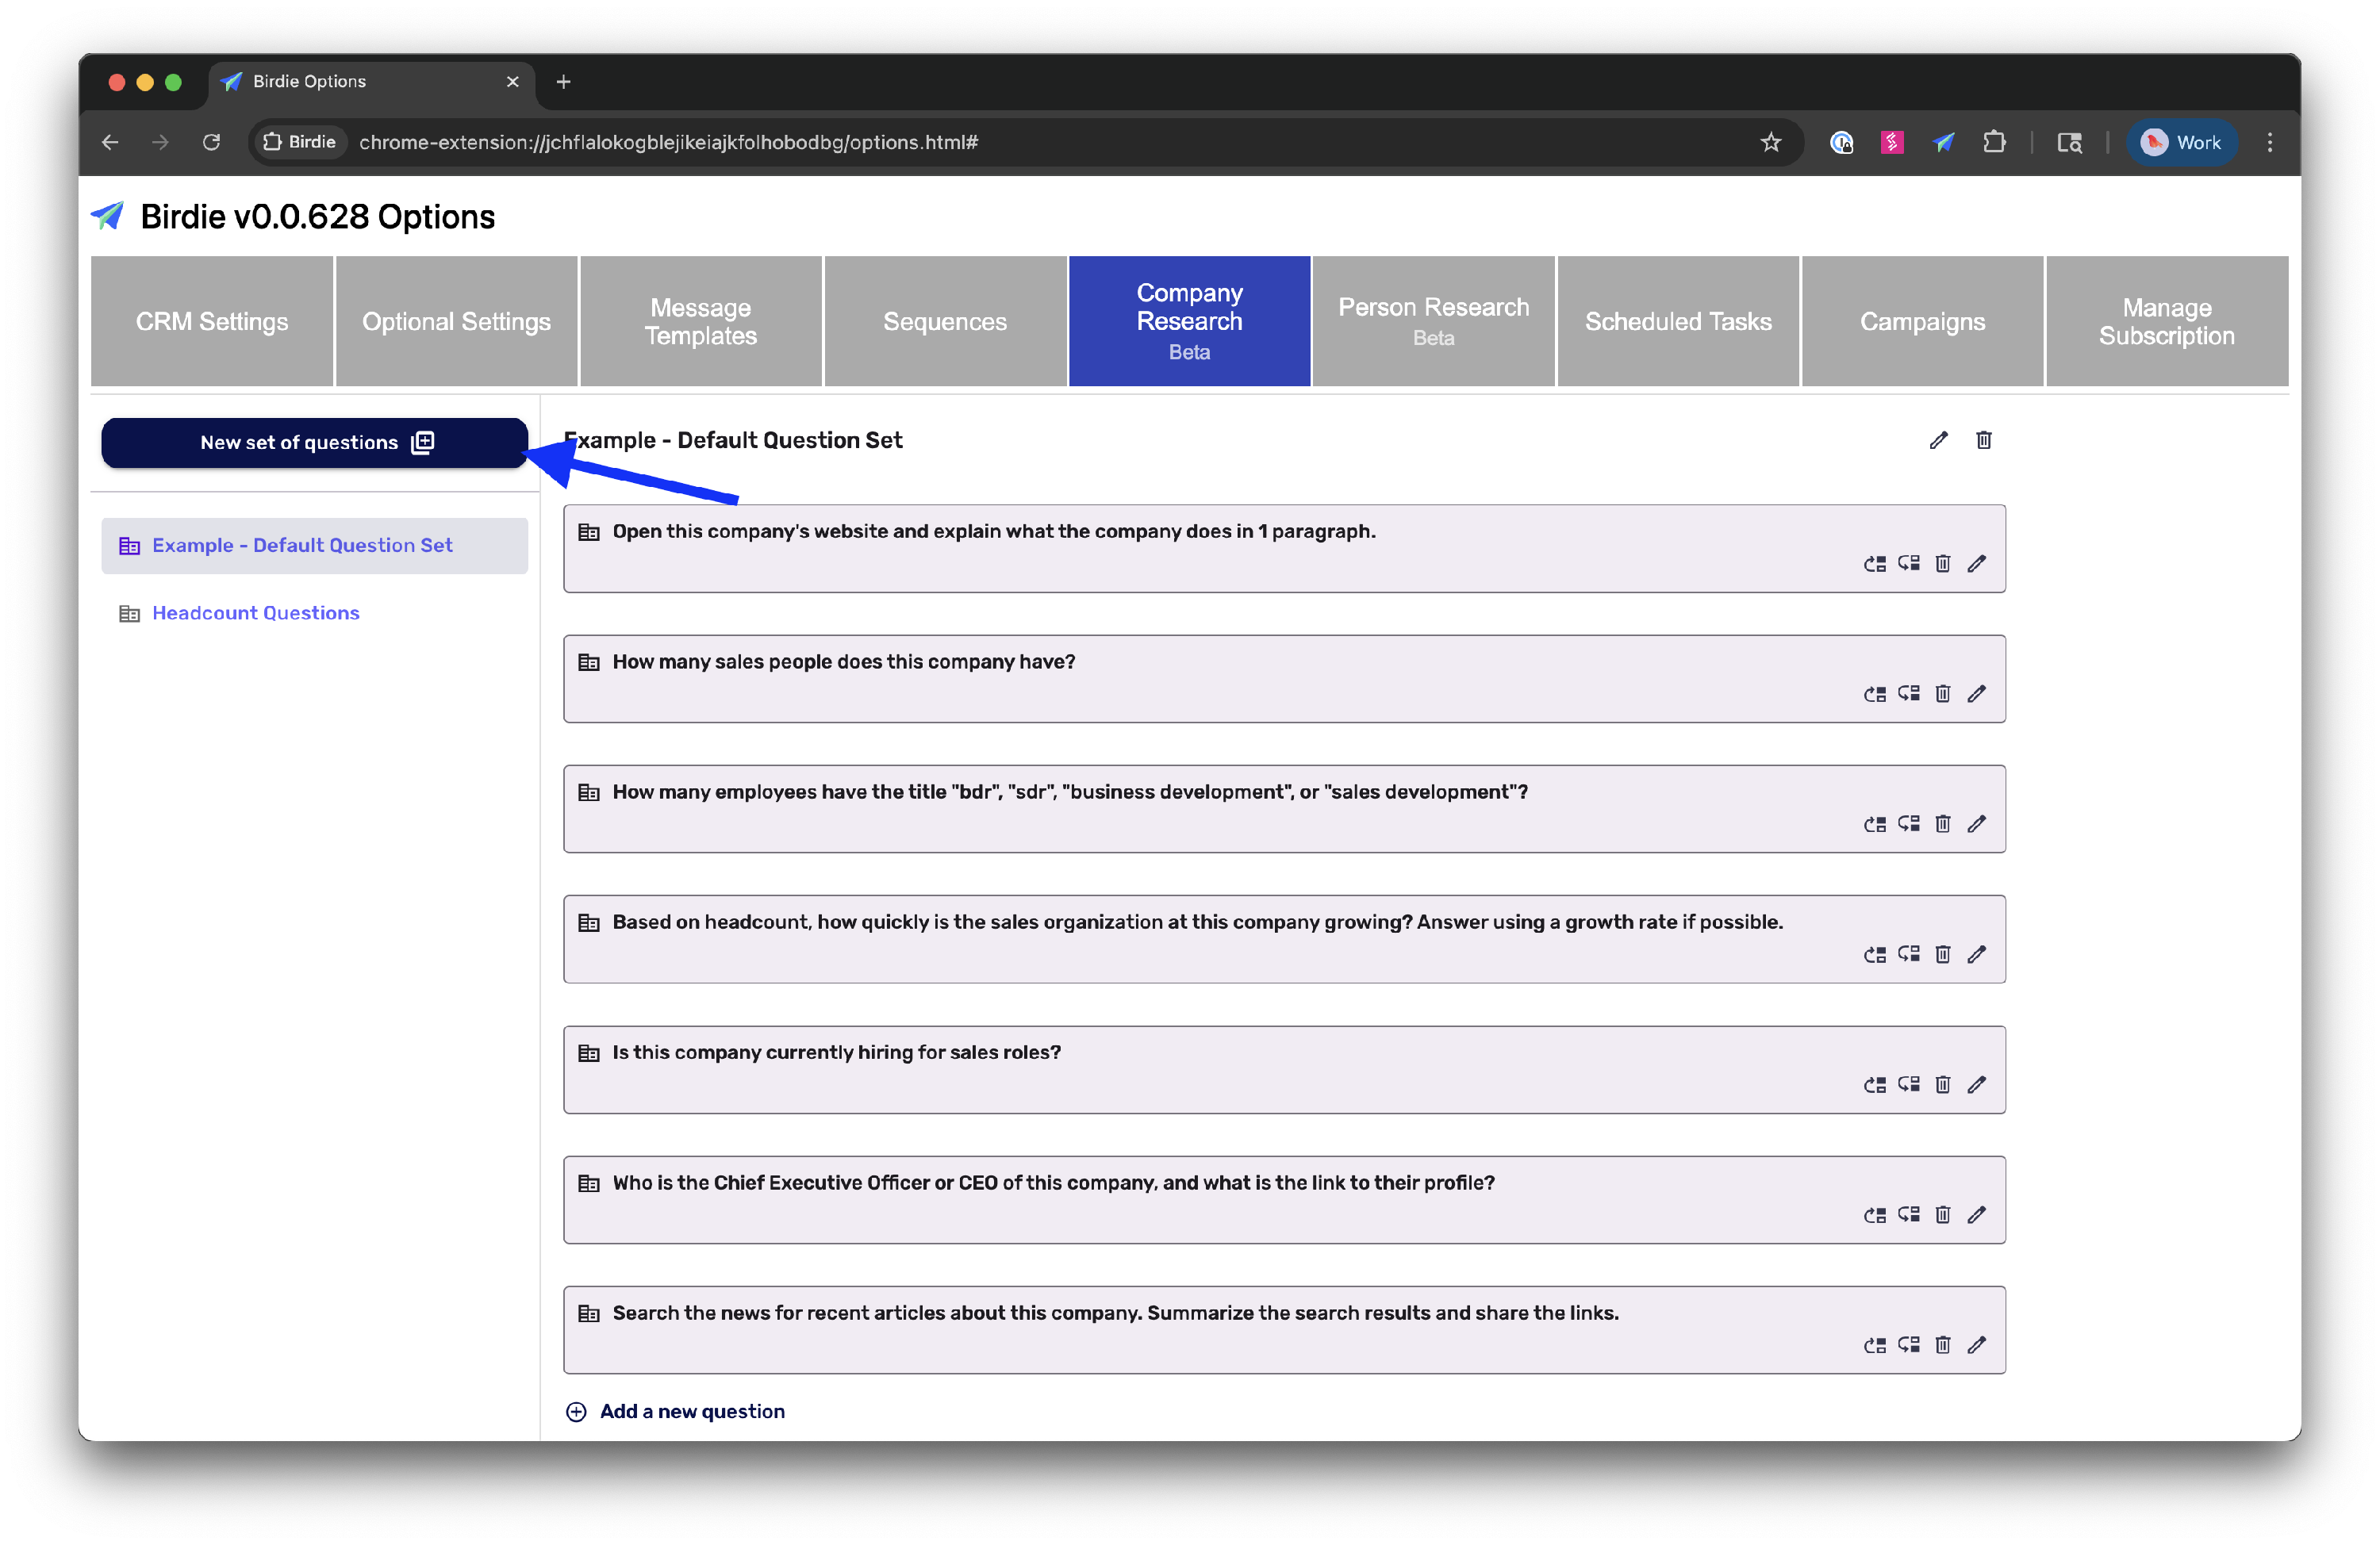Delete the Example - Default Question Set

coord(1983,440)
